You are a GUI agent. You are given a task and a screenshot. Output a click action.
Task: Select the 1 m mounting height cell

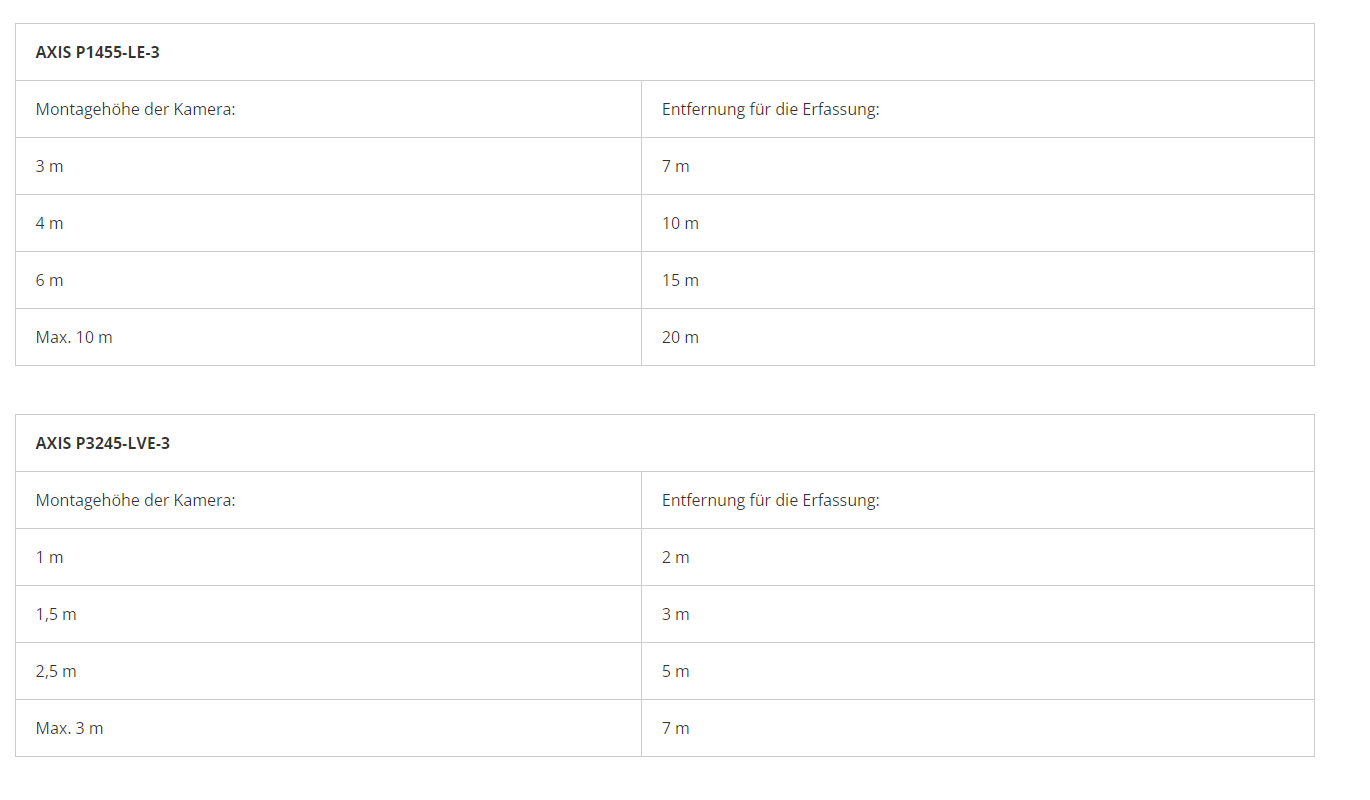(50, 557)
